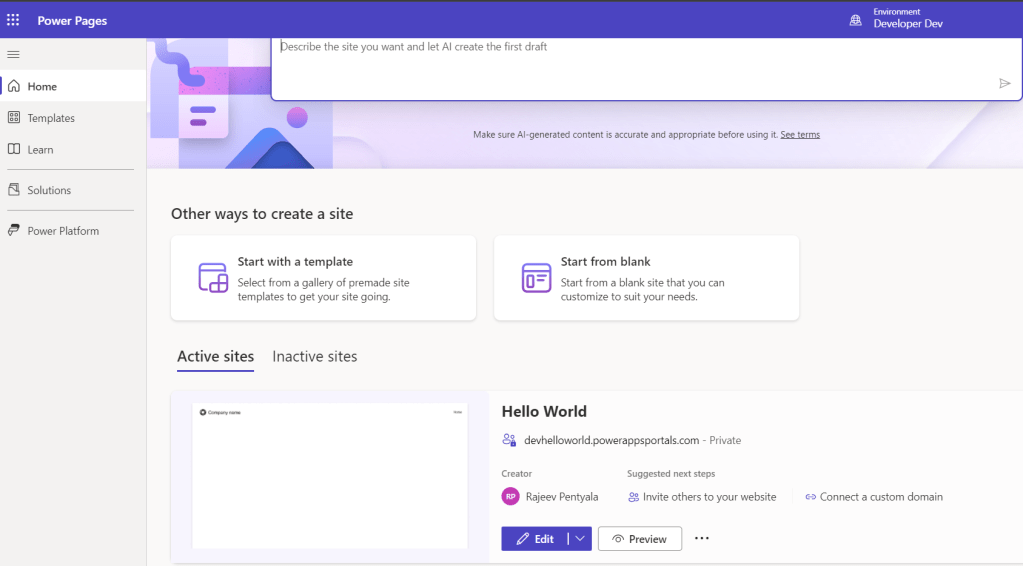Click the Edit button for Hello World
The height and width of the screenshot is (566, 1023).
tap(535, 539)
